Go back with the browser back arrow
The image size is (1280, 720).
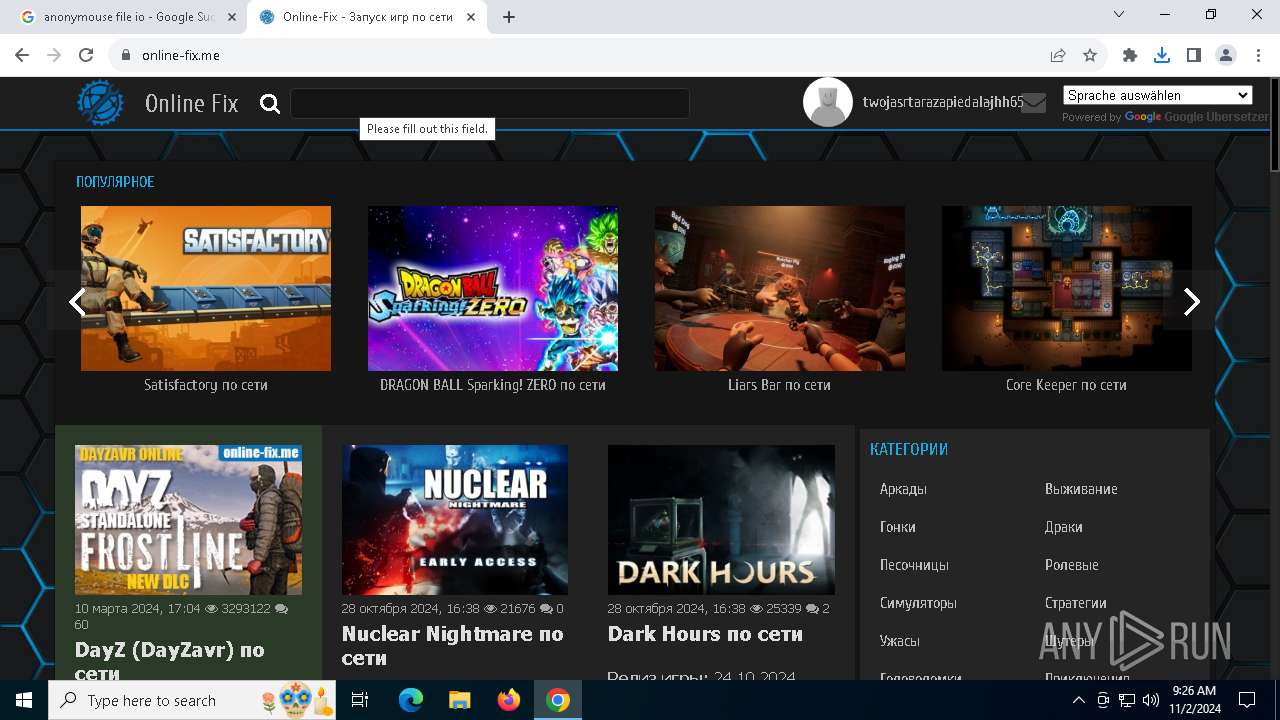click(x=22, y=55)
